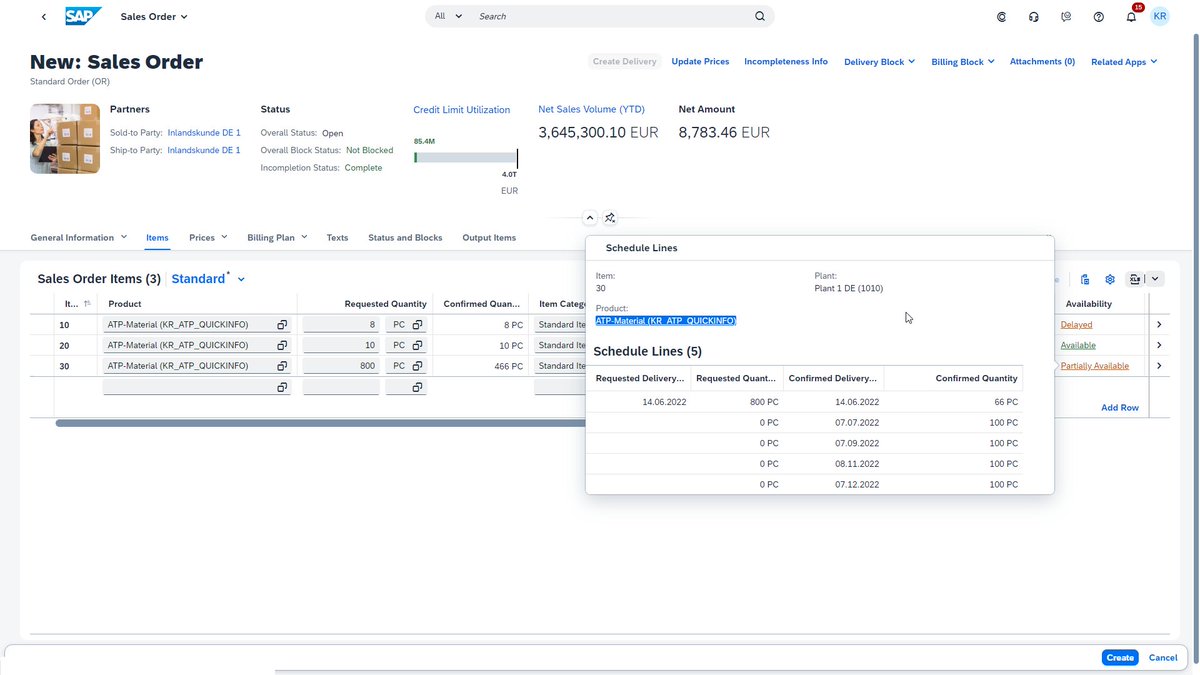Export the items table to spreadsheet
The width and height of the screenshot is (1200, 675).
(x=1135, y=279)
